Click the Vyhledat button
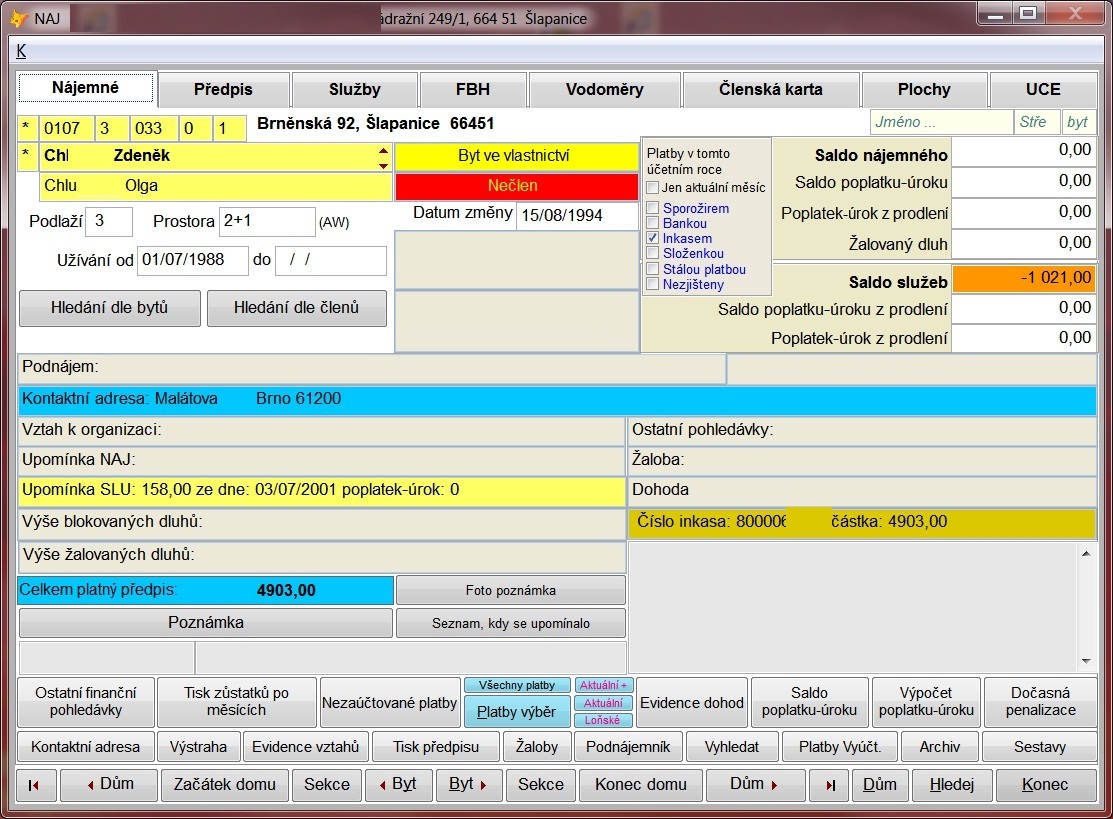 pyautogui.click(x=732, y=747)
